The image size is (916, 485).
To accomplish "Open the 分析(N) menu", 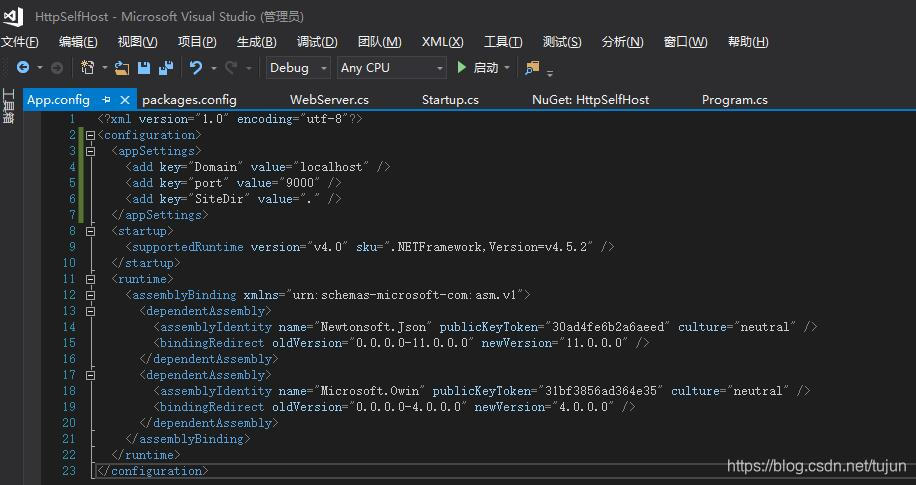I will [x=623, y=42].
